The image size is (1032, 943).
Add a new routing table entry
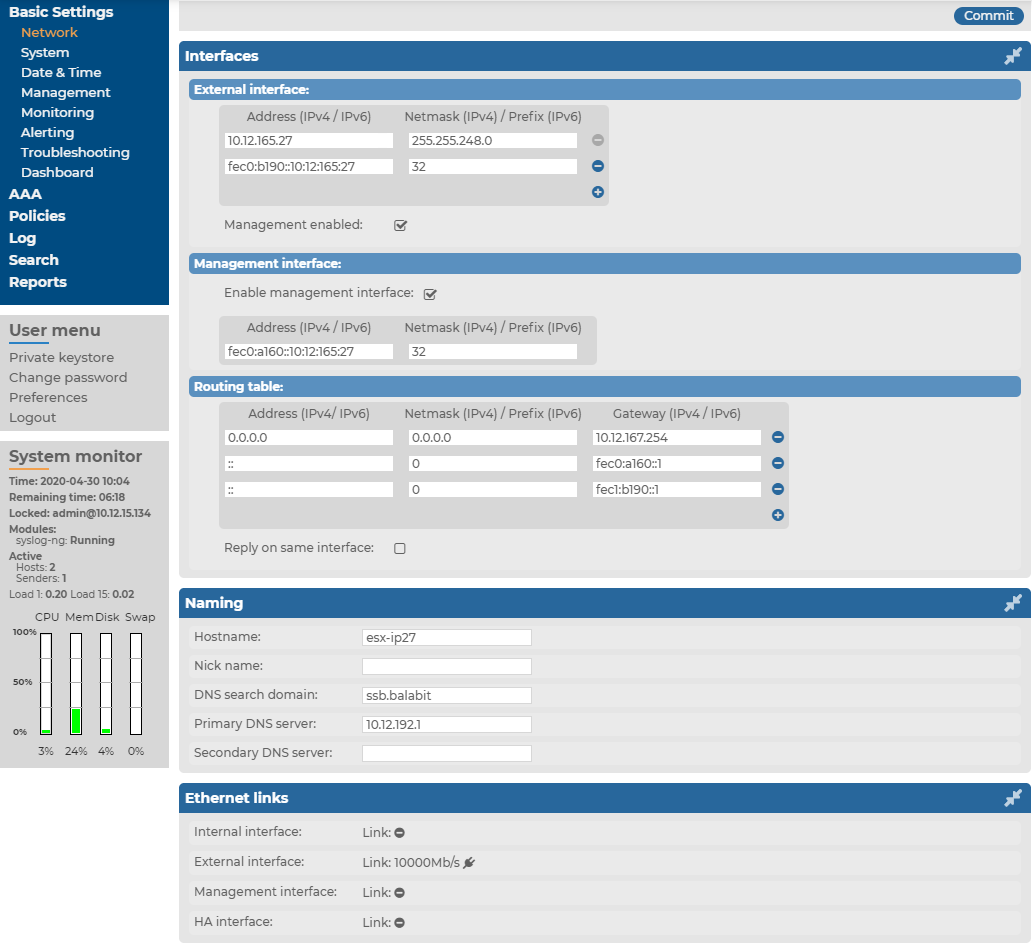[778, 515]
